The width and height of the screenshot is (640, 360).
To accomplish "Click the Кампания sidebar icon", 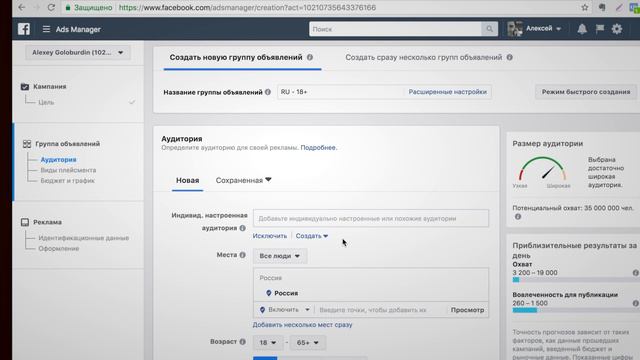I will coord(25,87).
